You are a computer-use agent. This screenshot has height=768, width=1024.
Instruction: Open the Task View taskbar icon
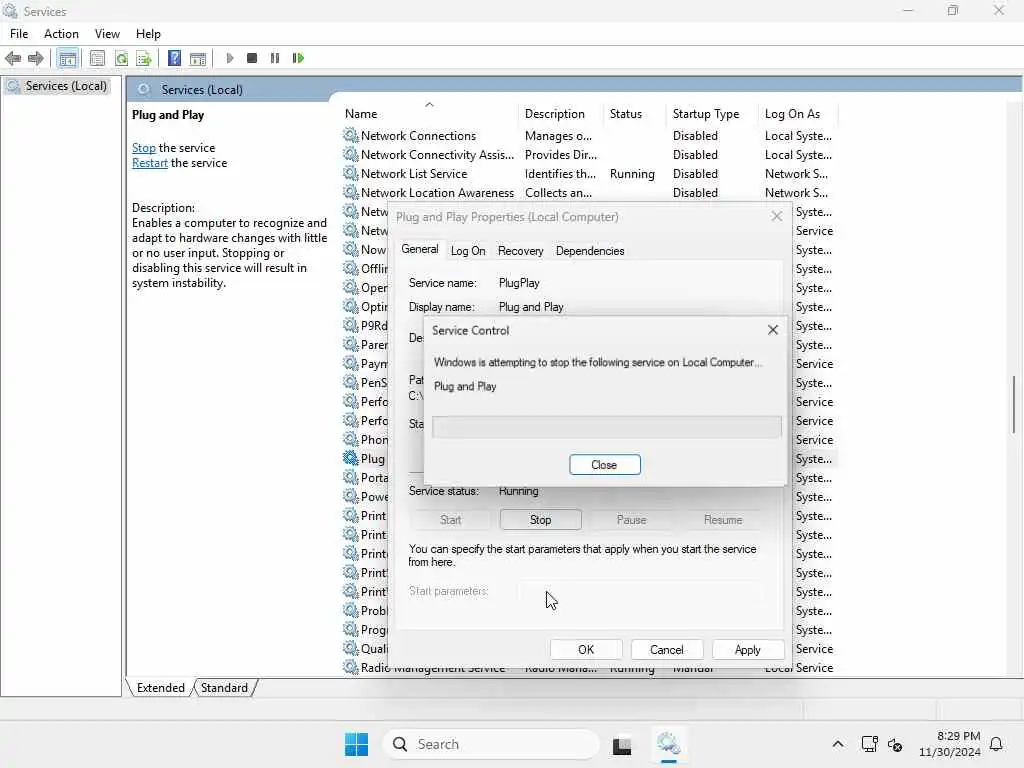tap(622, 745)
